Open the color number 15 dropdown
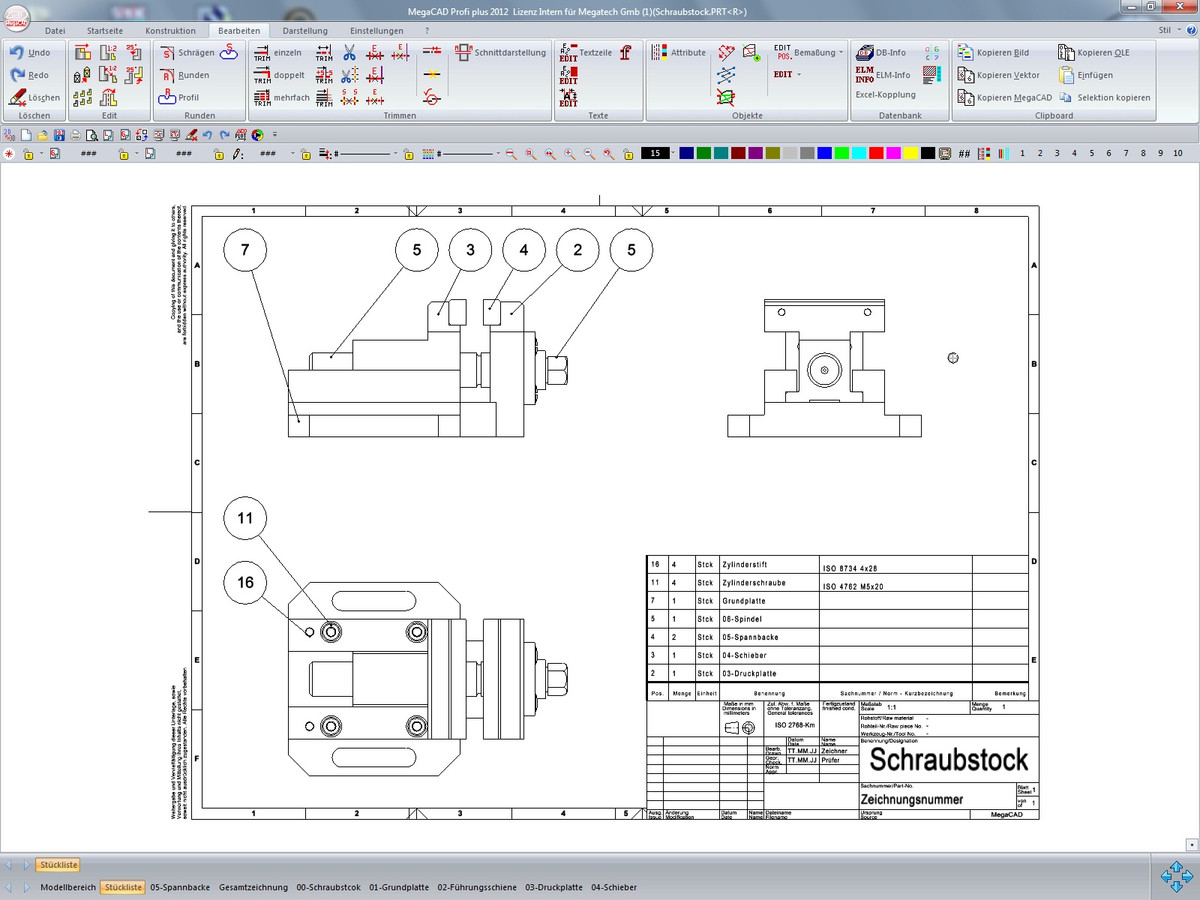The width and height of the screenshot is (1200, 900). pos(673,154)
